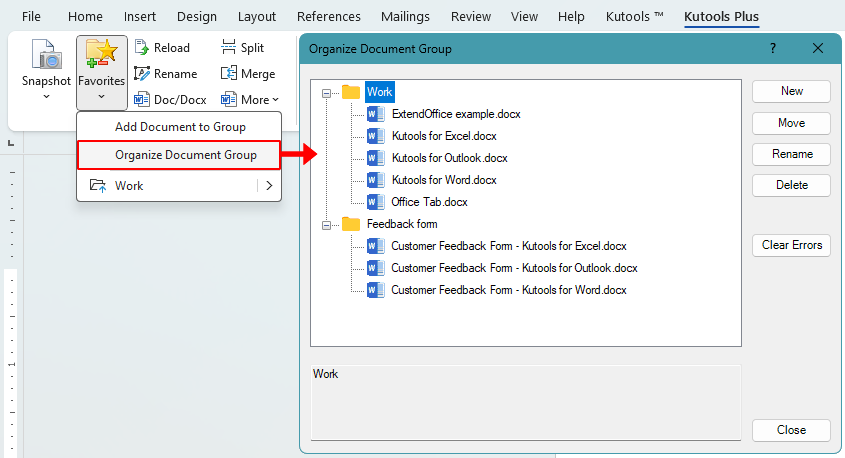The height and width of the screenshot is (458, 845).
Task: Click the Doc/Docx converter icon
Action: coord(142,99)
